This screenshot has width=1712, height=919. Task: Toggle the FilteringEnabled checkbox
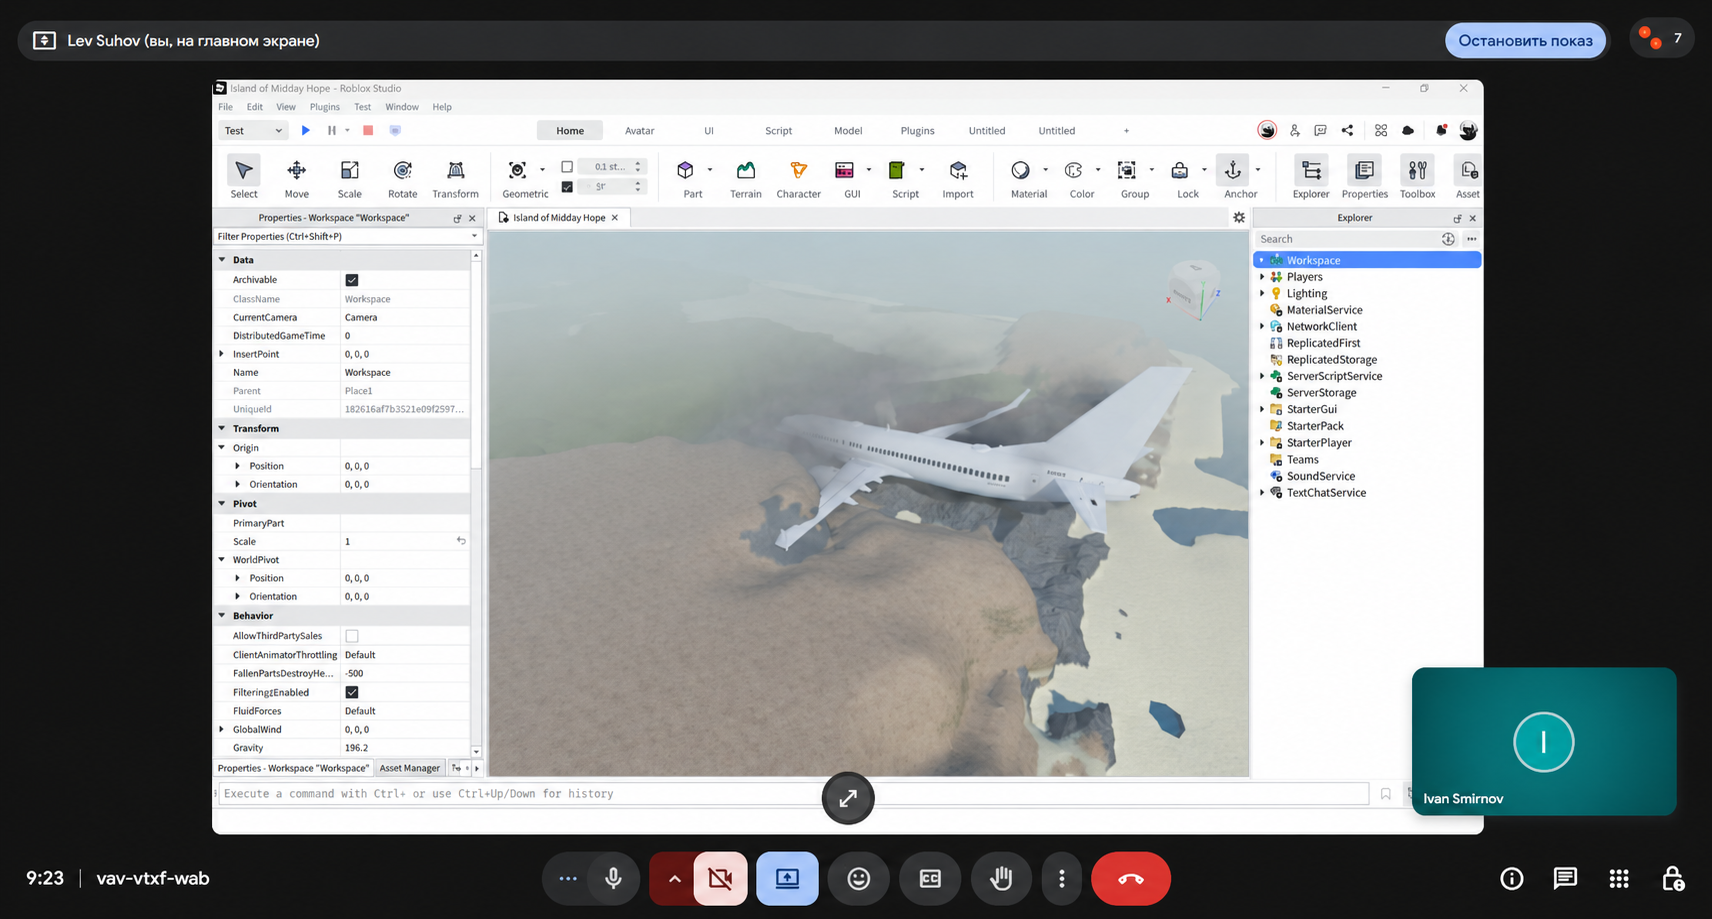352,692
